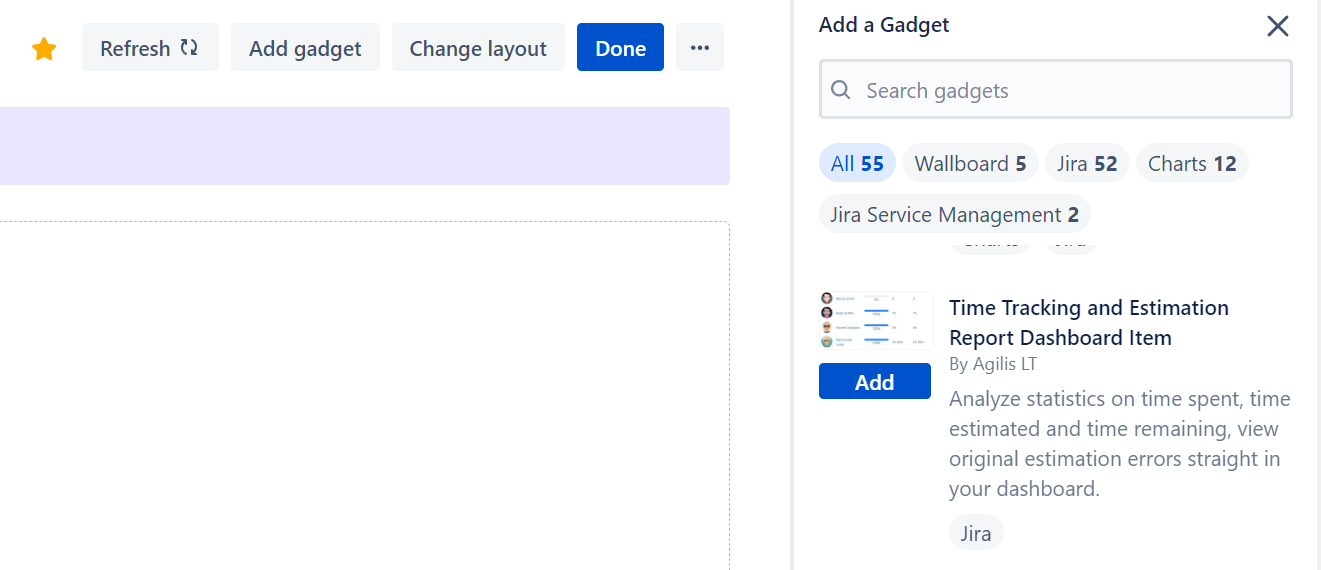Click the By Agilis LT vendor text
Image resolution: width=1321 pixels, height=570 pixels.
pos(993,364)
